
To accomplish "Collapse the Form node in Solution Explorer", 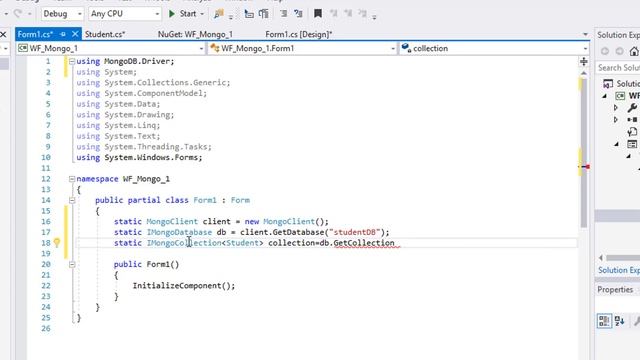I will click(x=616, y=144).
